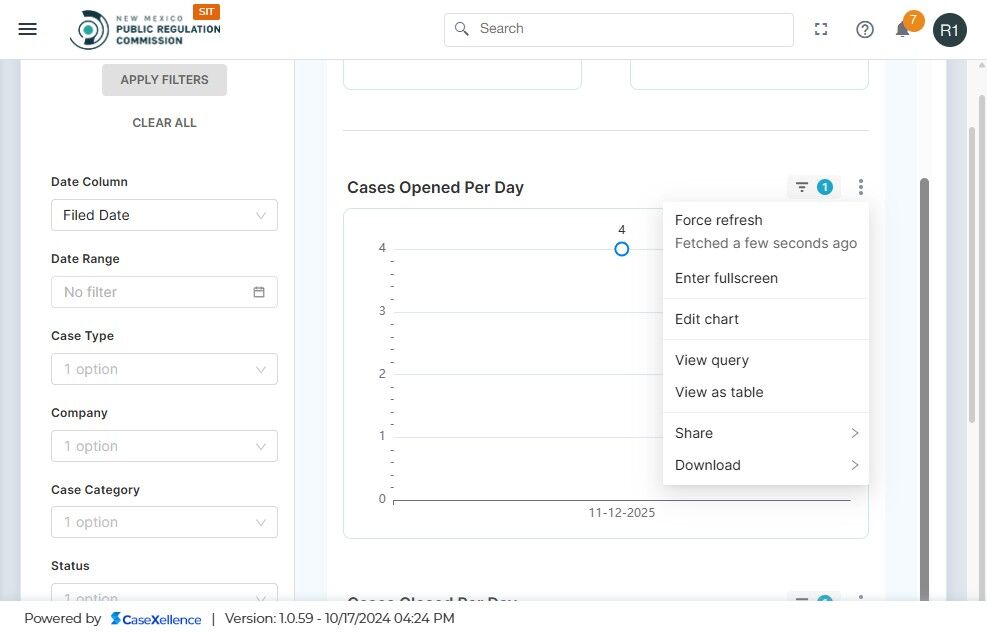Click into the Search field

click(x=619, y=30)
